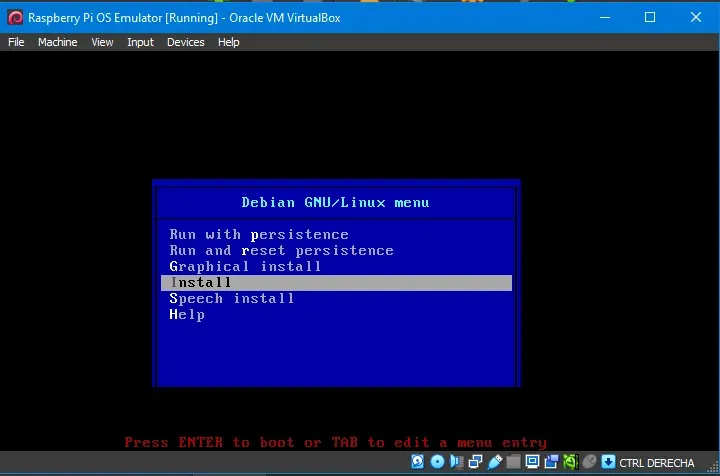
Task: Maximize the VirtualBox window
Action: (650, 18)
